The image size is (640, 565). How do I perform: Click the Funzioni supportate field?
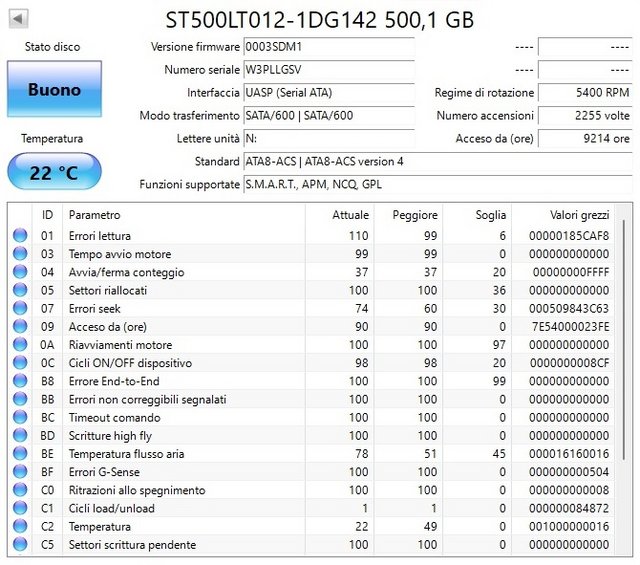click(438, 184)
